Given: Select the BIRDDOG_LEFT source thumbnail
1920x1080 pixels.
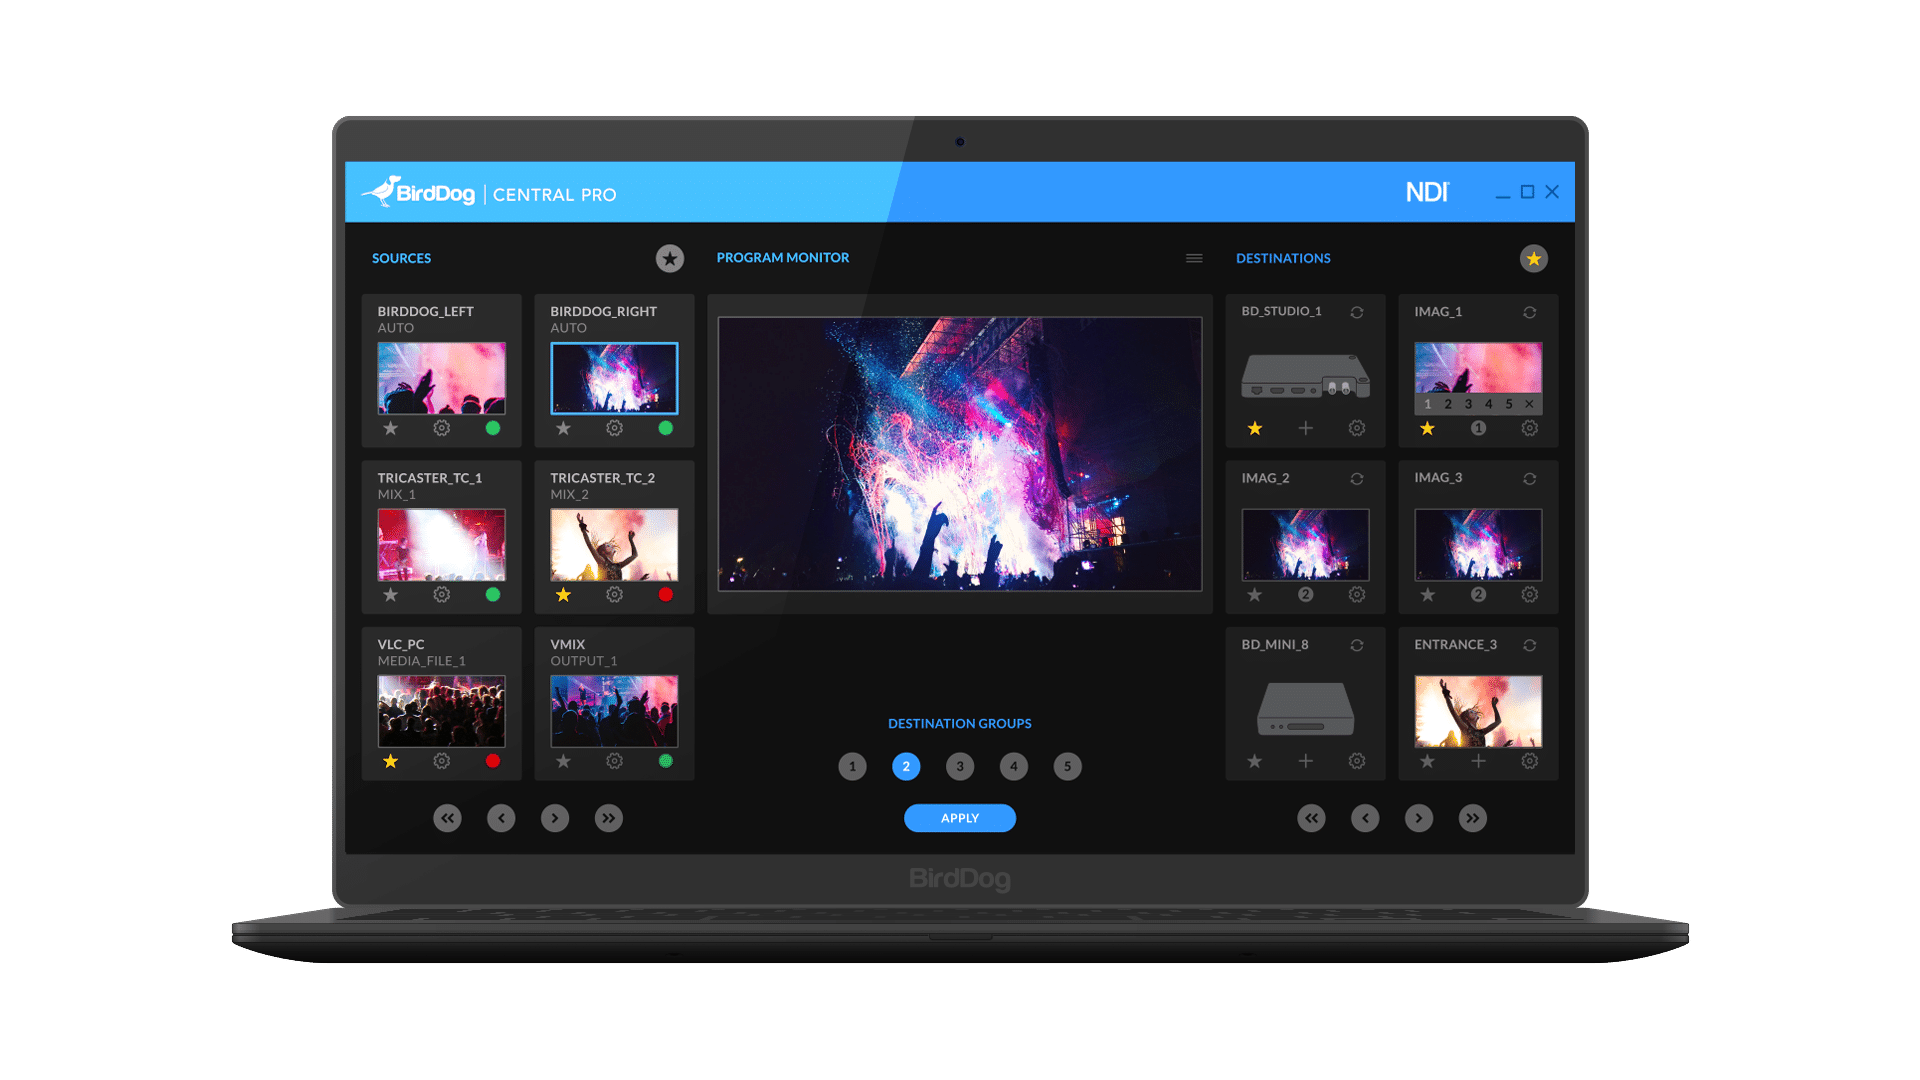Looking at the screenshot, I should [x=442, y=378].
